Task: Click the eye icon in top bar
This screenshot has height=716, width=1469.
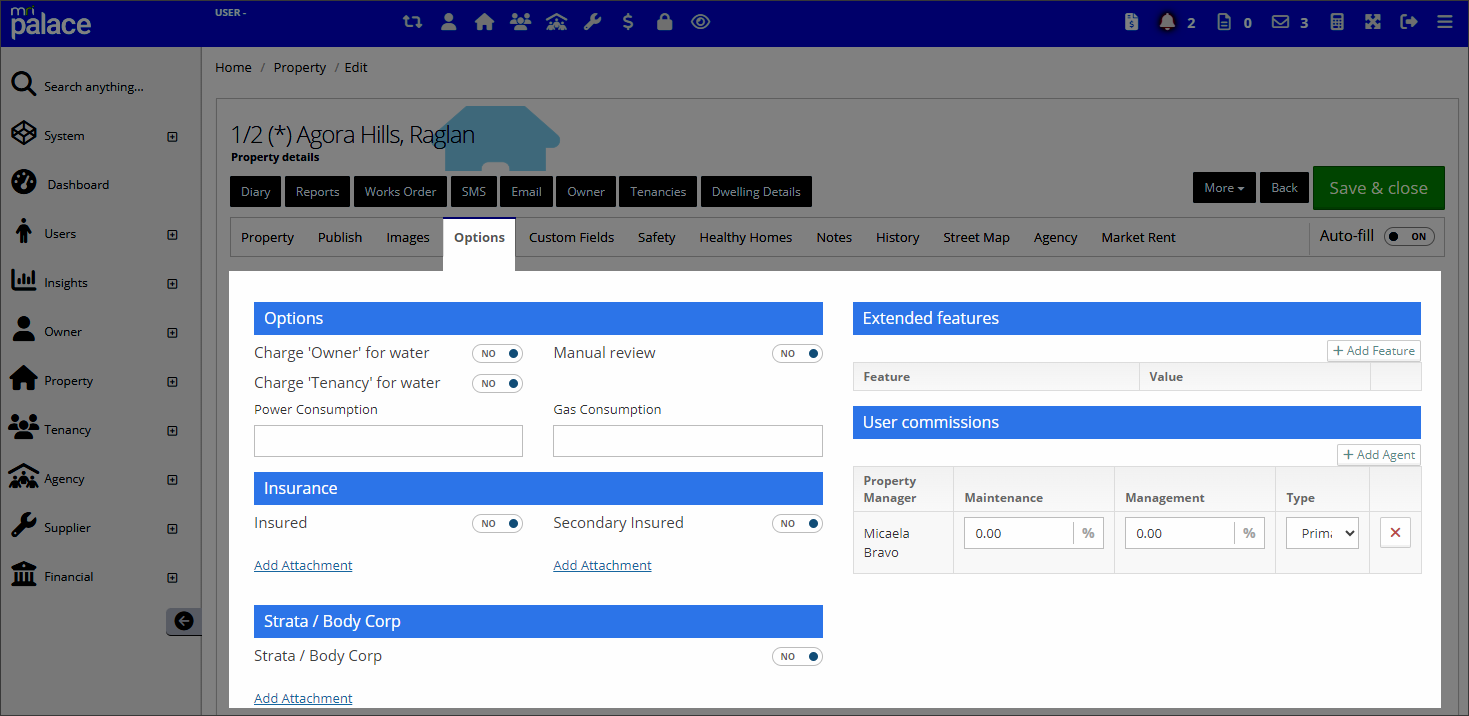Action: coord(701,22)
